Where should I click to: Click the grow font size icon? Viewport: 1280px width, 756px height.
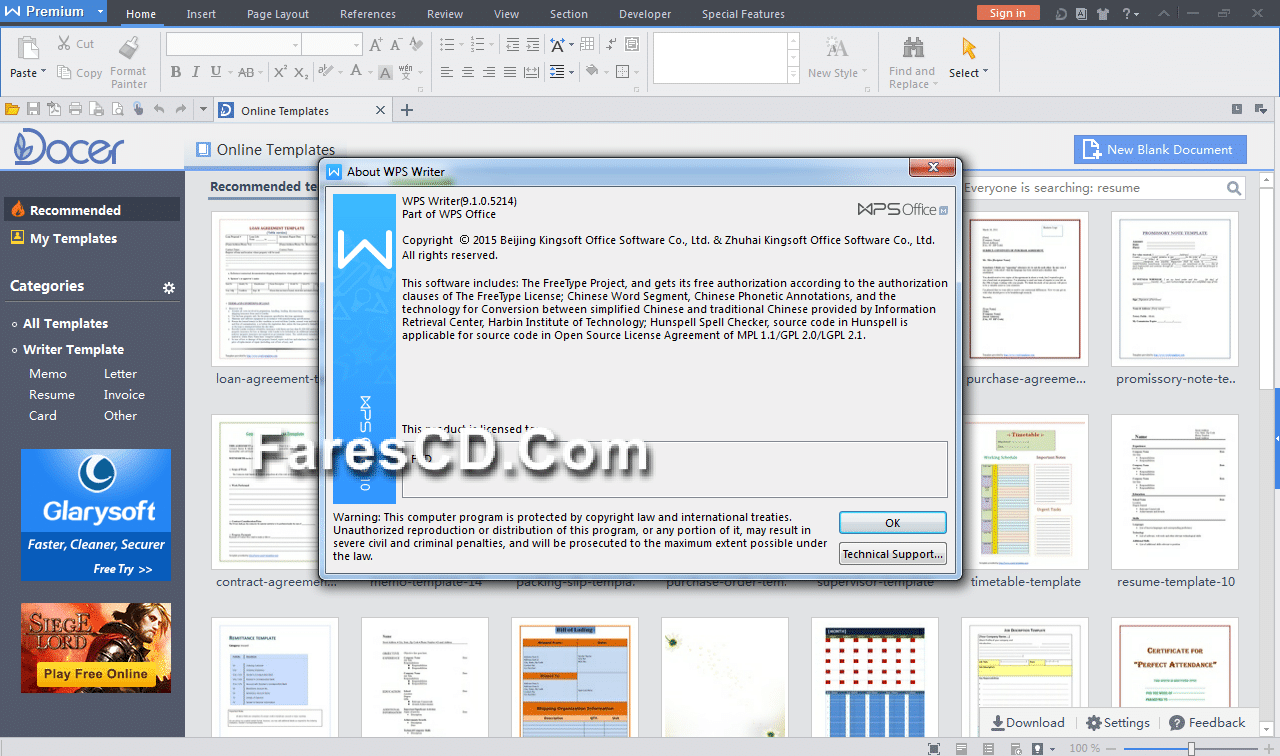point(376,45)
